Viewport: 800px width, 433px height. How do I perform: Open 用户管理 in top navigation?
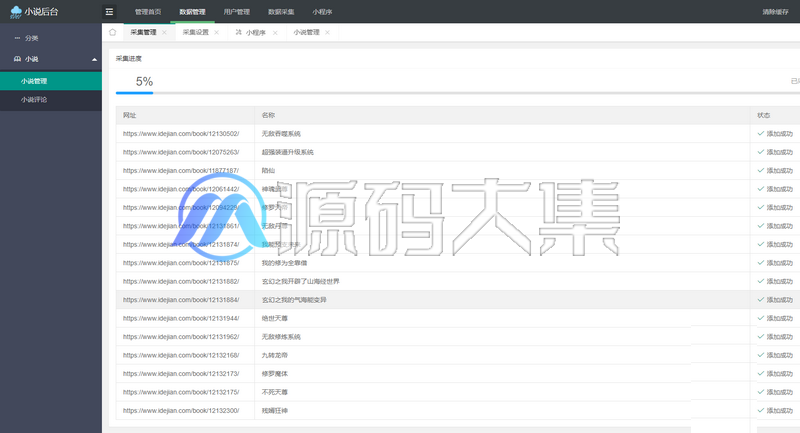coord(237,12)
